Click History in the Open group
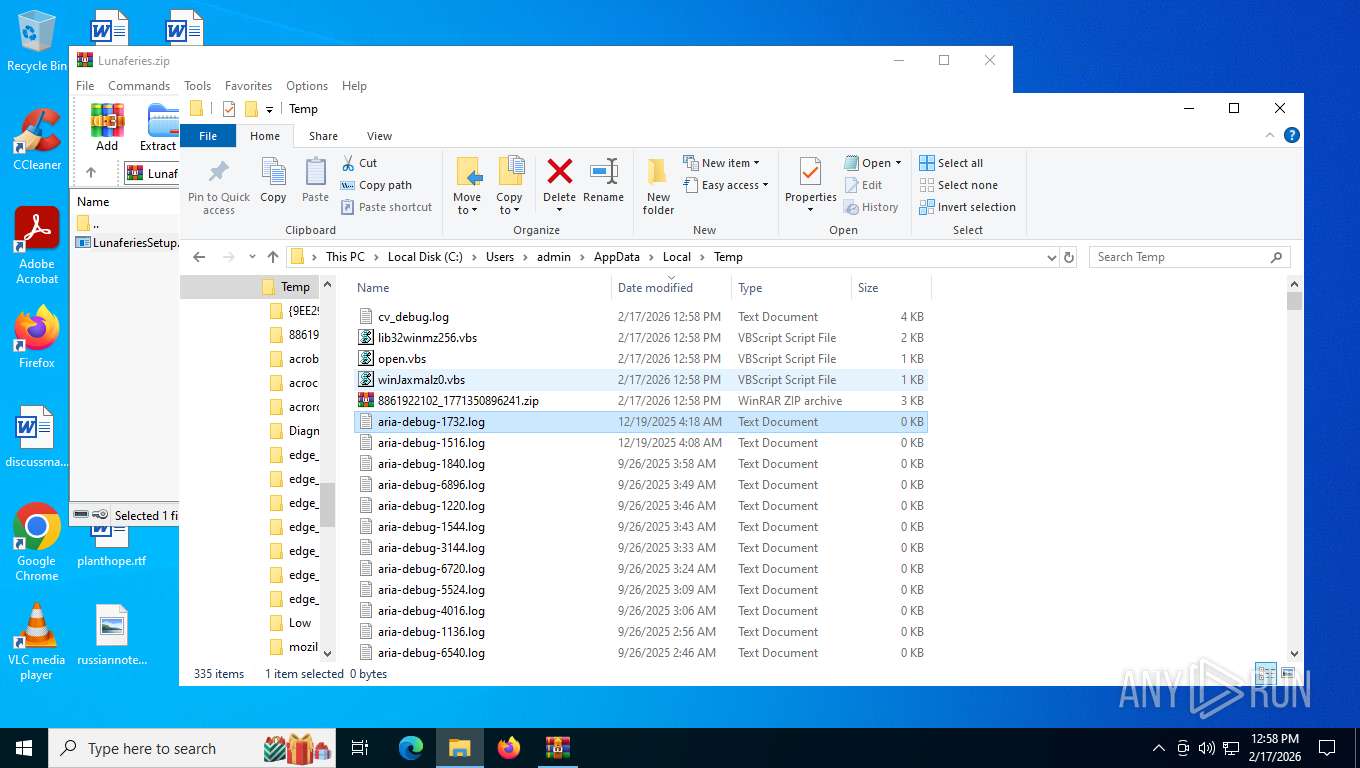1360x768 pixels. pos(871,207)
